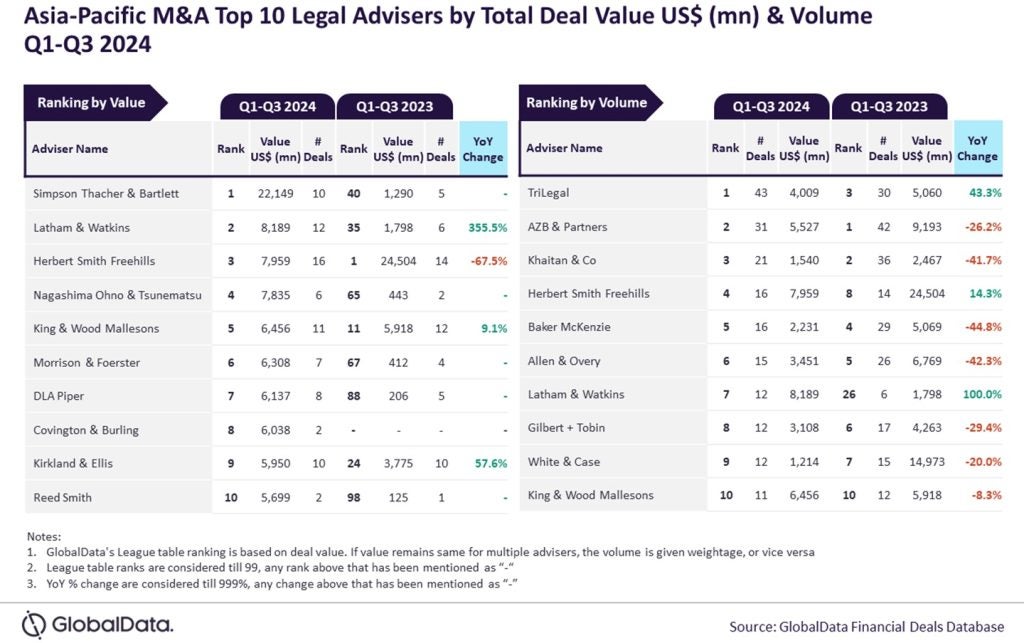
Task: Click Q1-Q3 2024 tab in value table
Action: point(277,107)
